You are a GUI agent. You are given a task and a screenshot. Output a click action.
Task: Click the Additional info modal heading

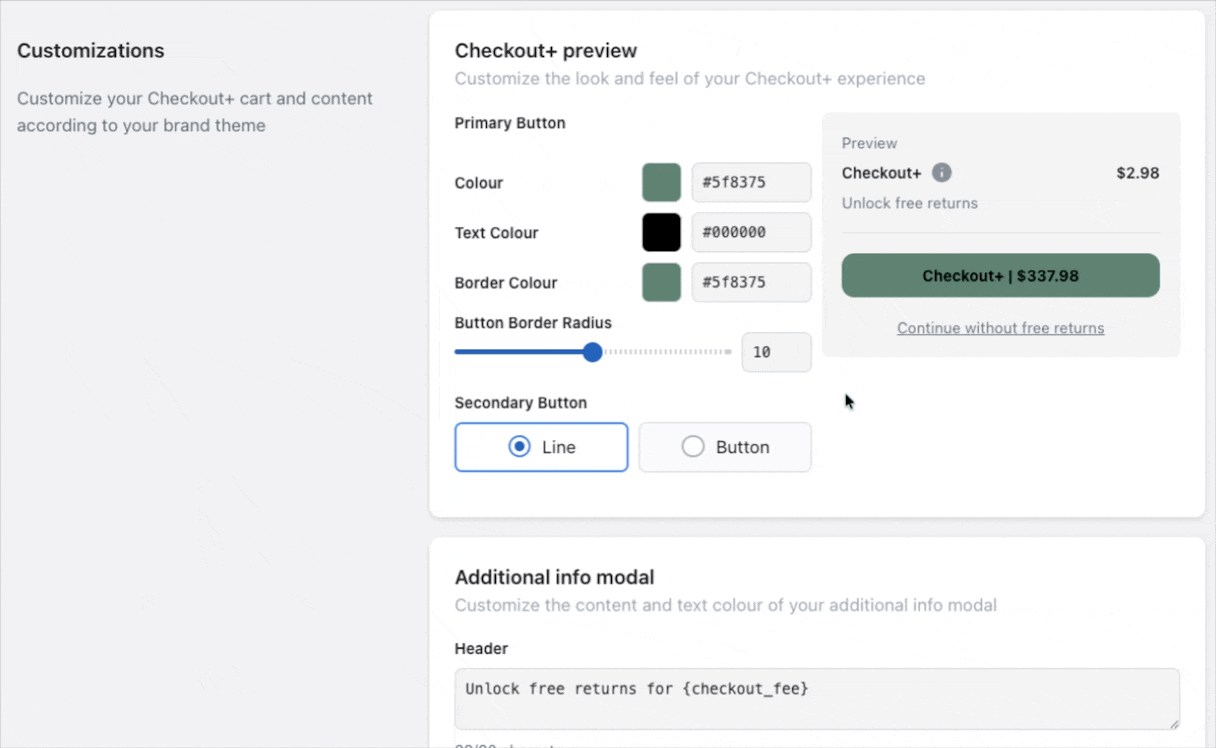click(554, 577)
